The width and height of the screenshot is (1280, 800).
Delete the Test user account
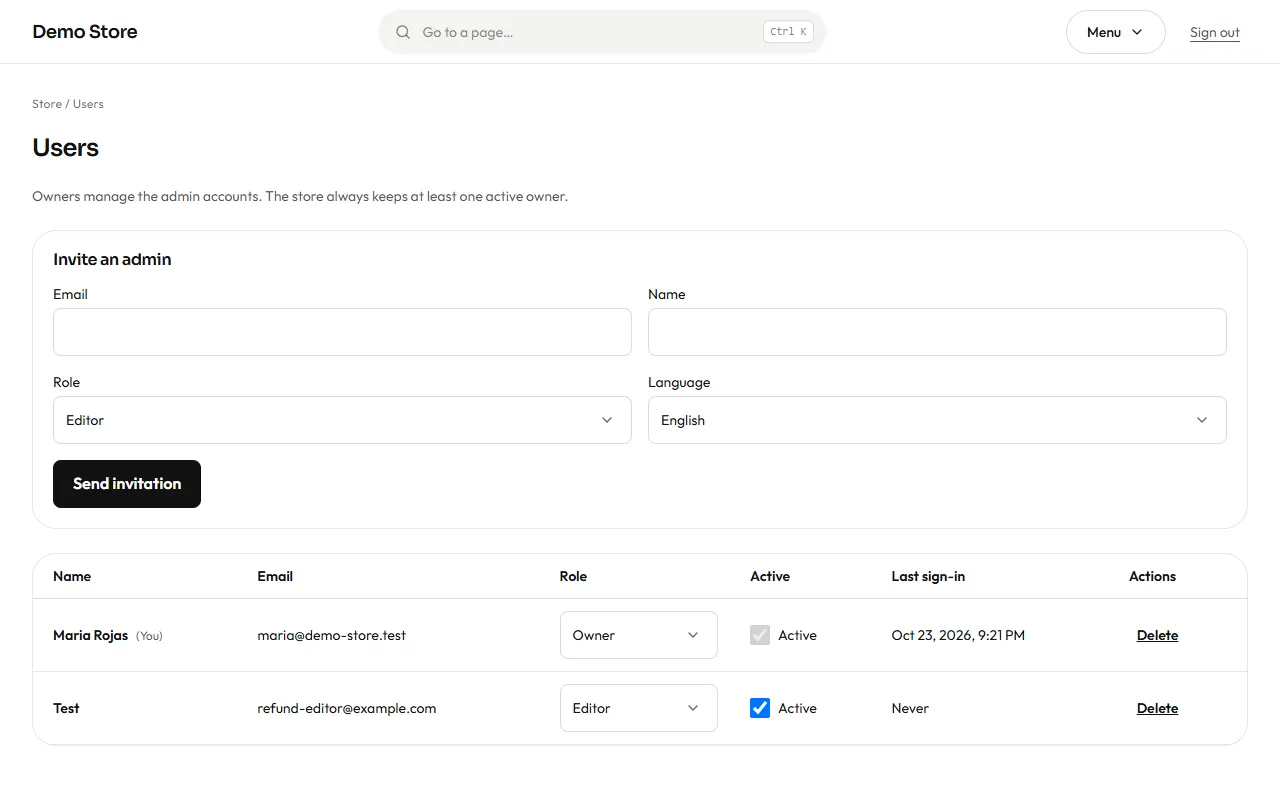tap(1157, 708)
